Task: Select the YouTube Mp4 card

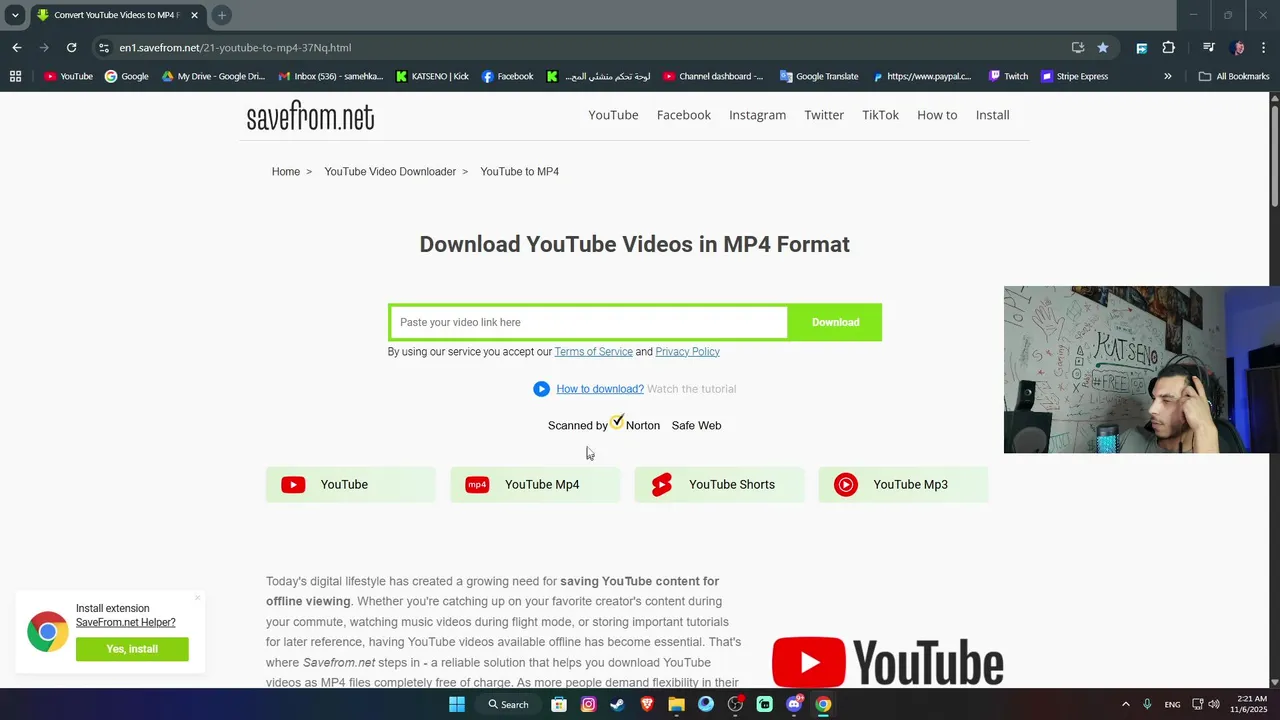Action: (x=535, y=485)
